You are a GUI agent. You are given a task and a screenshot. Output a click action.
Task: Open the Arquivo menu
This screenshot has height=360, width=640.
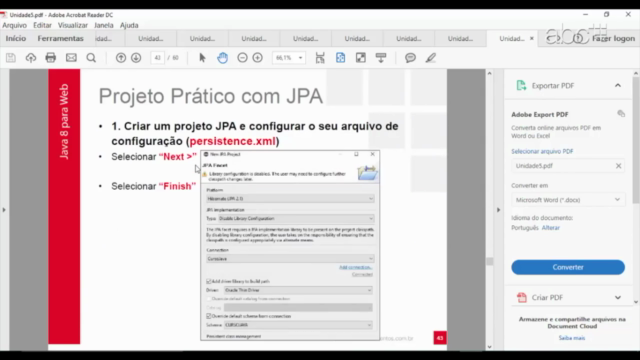click(14, 25)
